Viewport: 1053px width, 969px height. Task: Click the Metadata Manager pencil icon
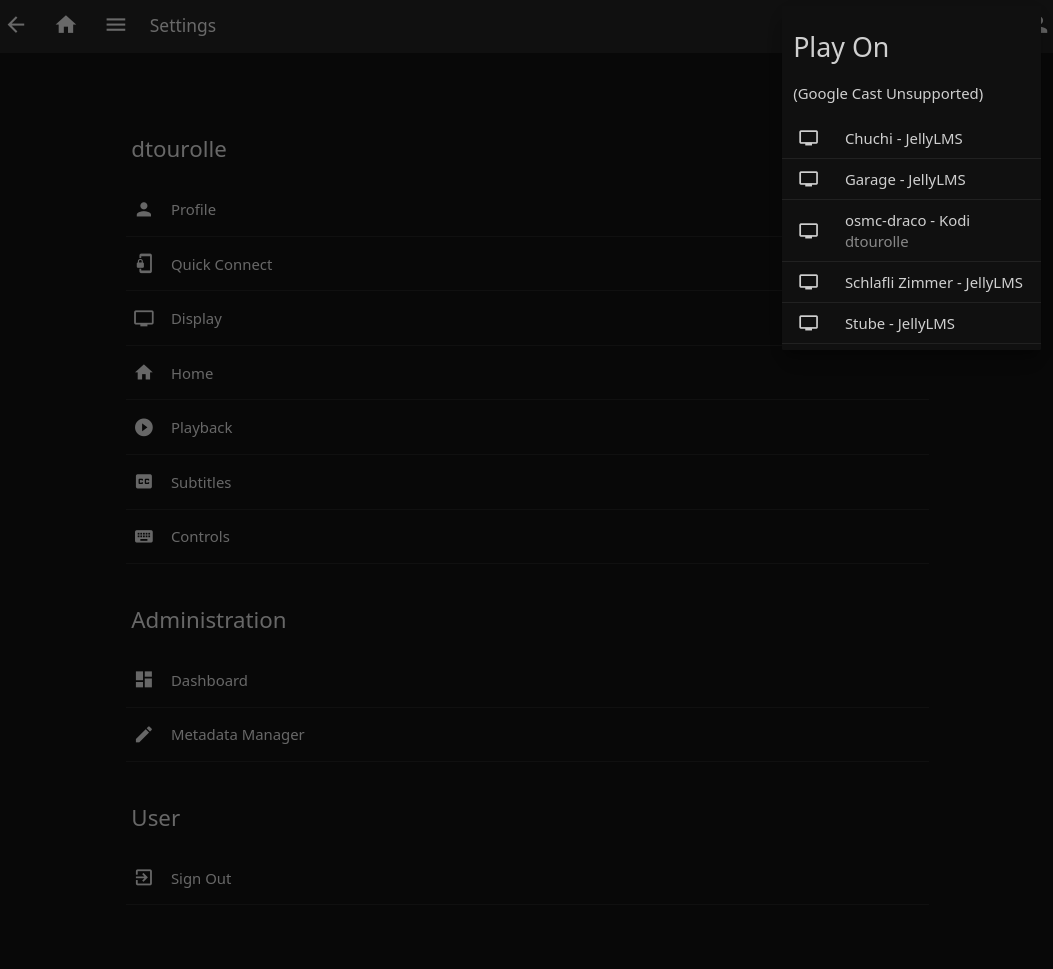coord(143,733)
